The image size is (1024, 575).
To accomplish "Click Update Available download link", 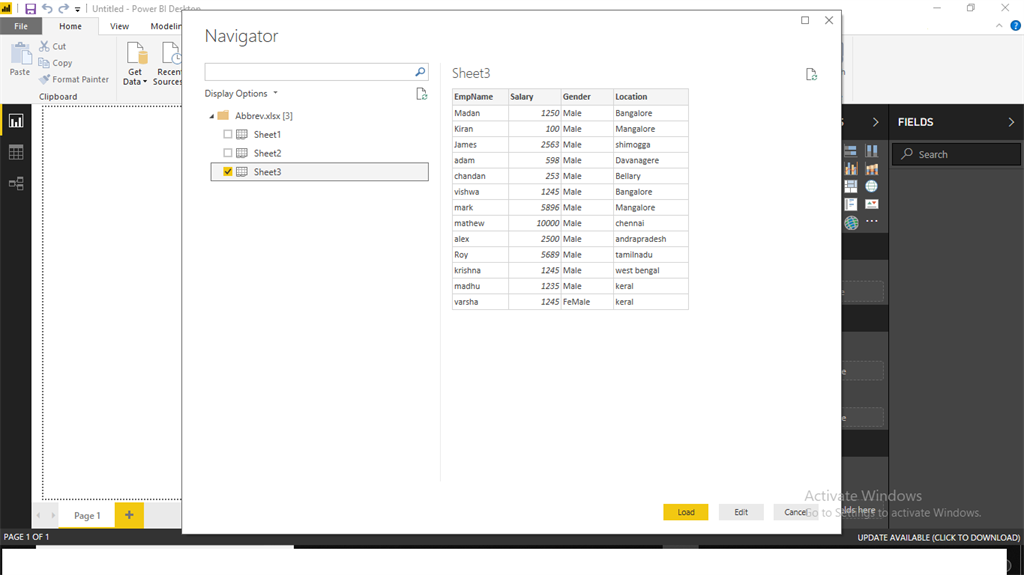I will point(938,537).
